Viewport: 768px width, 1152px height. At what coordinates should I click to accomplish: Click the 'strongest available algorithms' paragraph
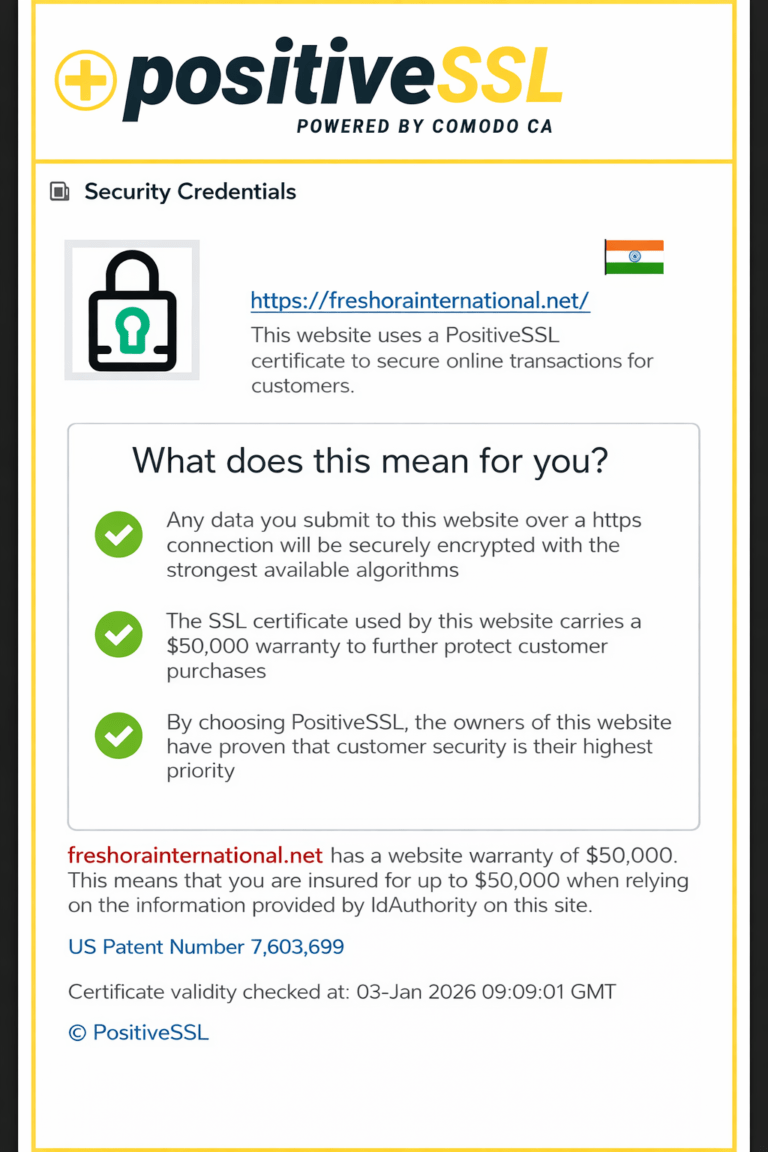404,545
